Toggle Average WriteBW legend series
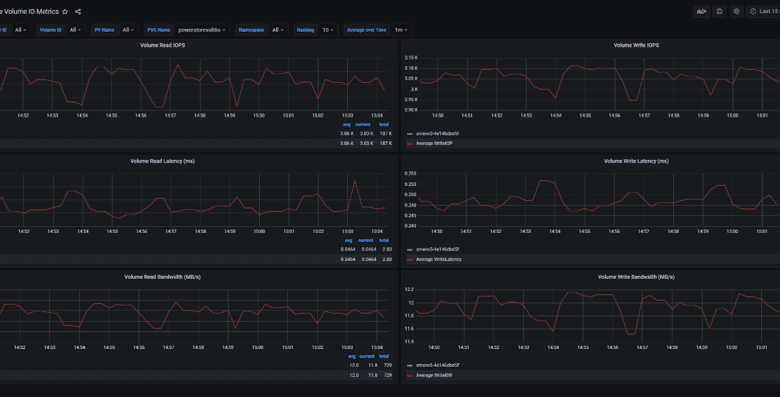Viewport: 780px width, 397px height. [x=434, y=375]
